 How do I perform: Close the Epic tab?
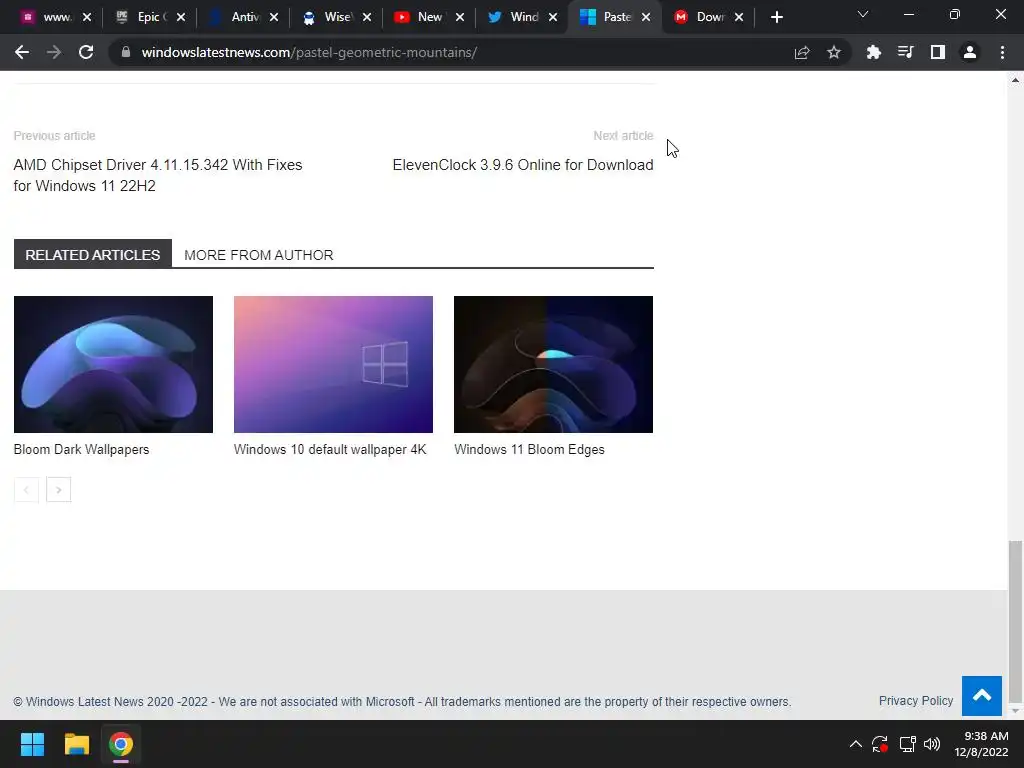(181, 17)
